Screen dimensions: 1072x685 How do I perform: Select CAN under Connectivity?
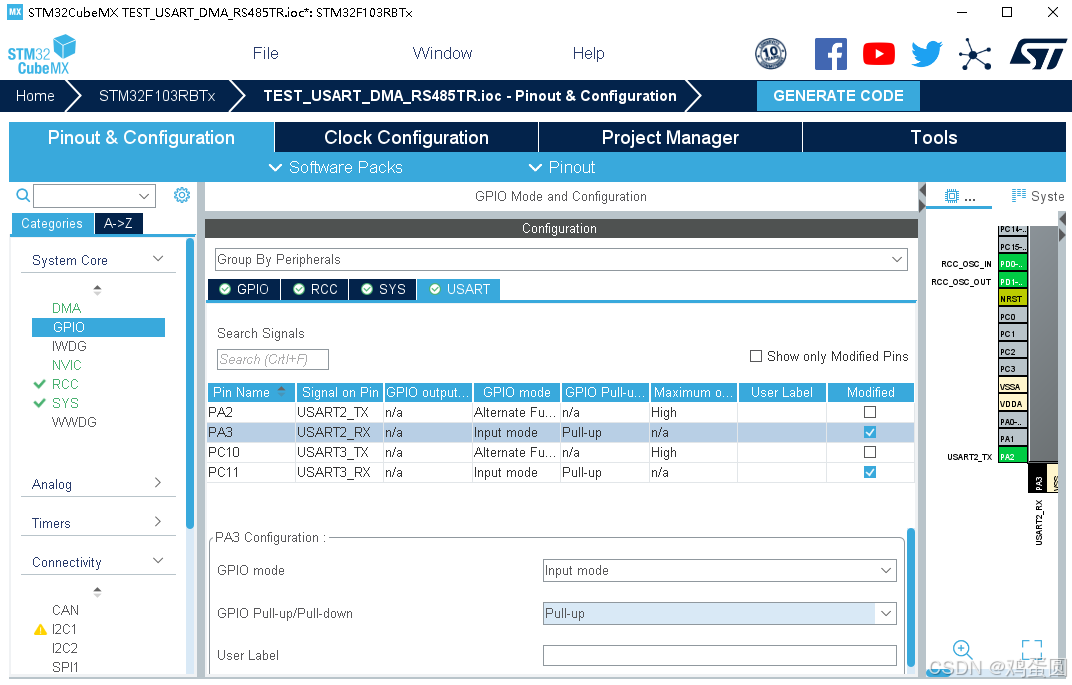65,610
